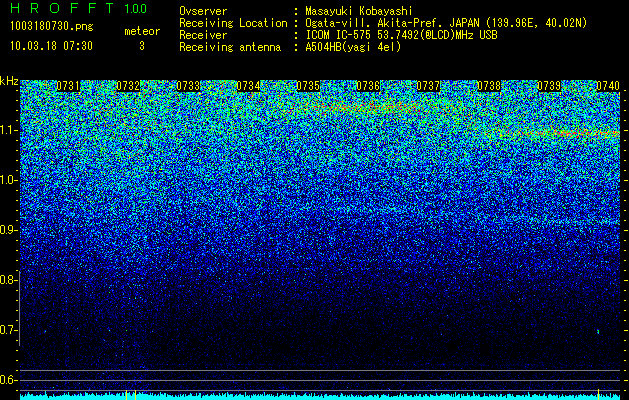Click the filename 1003180730.png
This screenshot has height=400, width=629.
tap(52, 27)
